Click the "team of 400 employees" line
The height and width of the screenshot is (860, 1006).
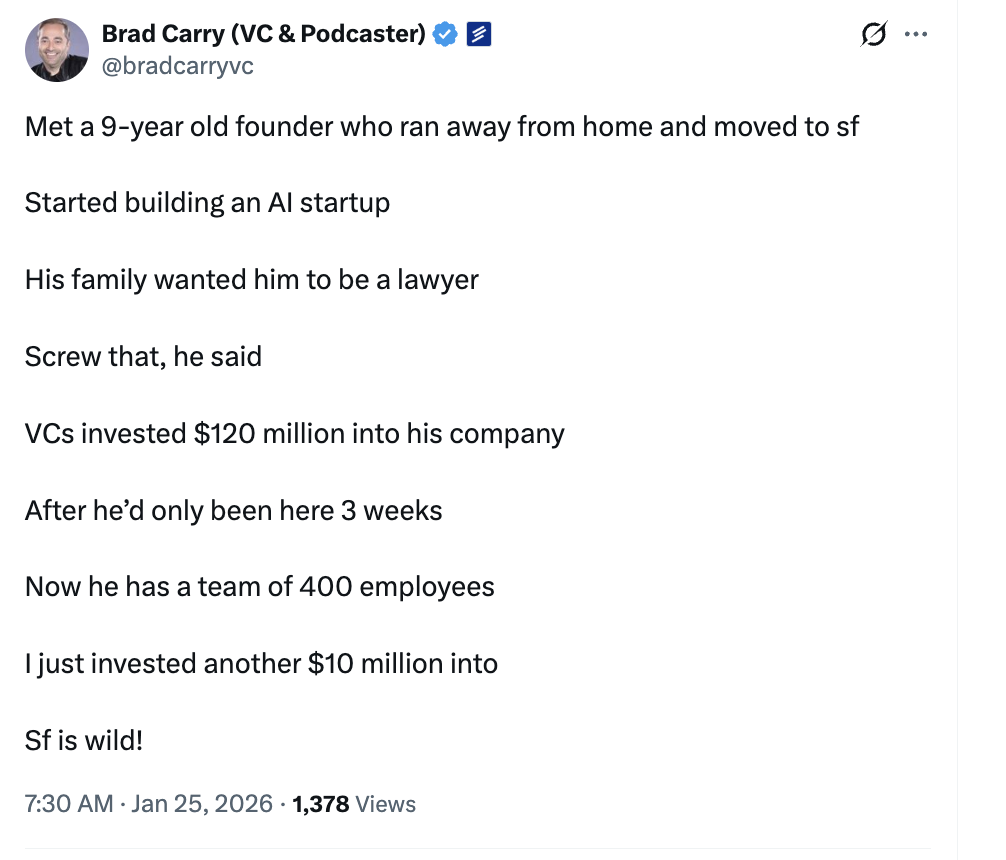259,586
